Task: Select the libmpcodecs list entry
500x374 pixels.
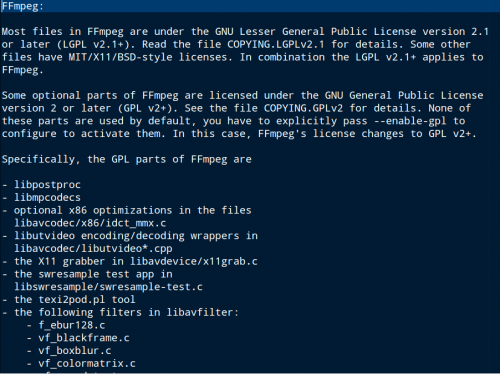Action: point(47,198)
